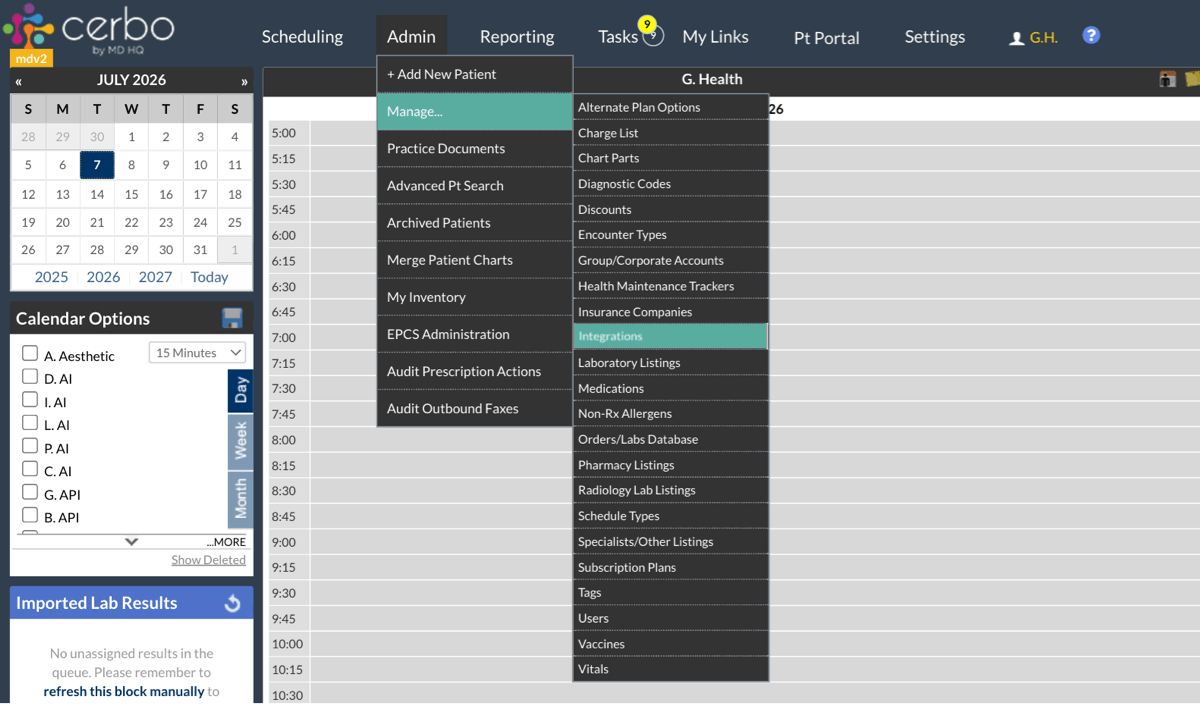Screen dimensions: 1200x704
Task: Click the Today link under the calendar
Action: coord(209,277)
